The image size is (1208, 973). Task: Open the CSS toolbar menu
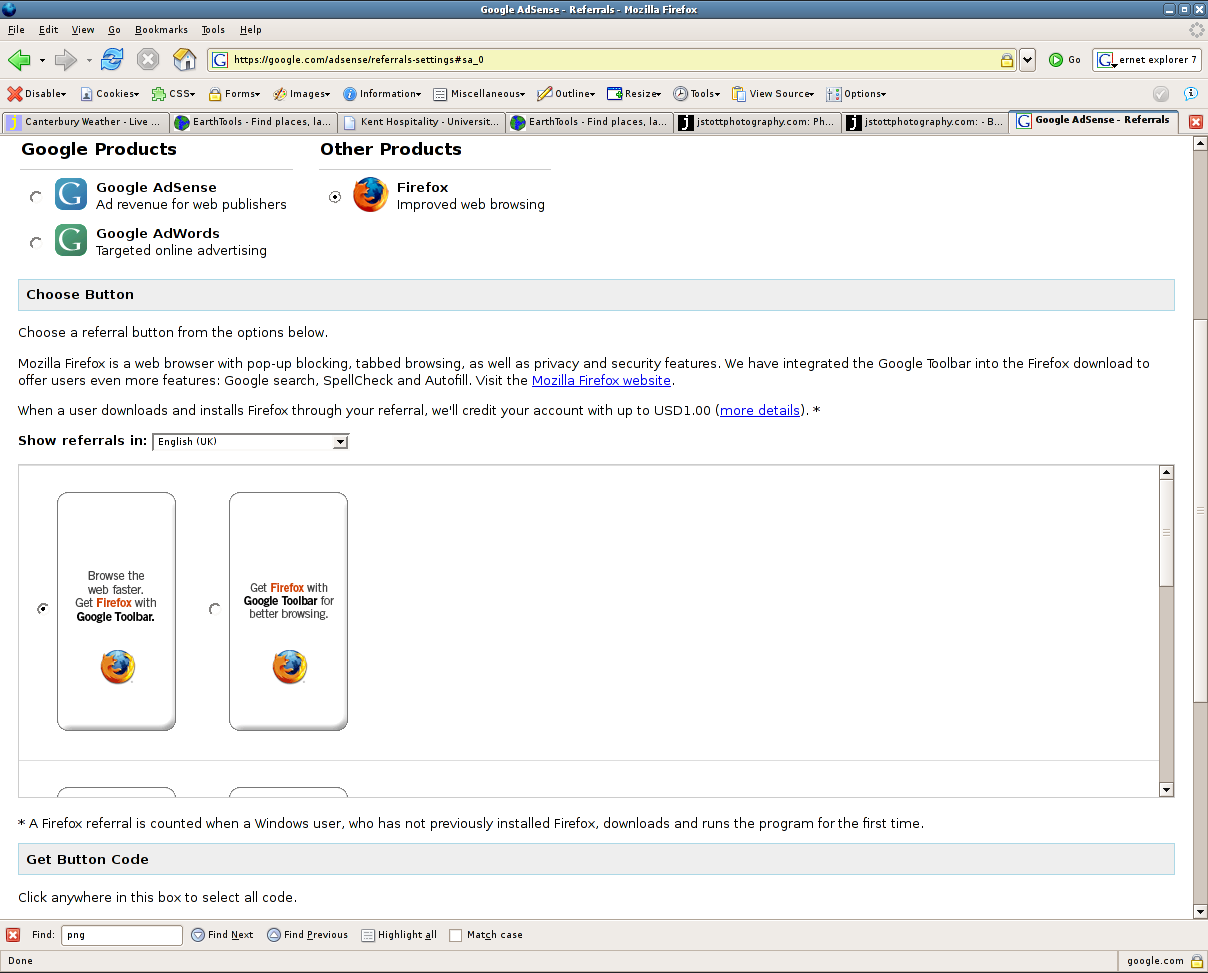(174, 94)
